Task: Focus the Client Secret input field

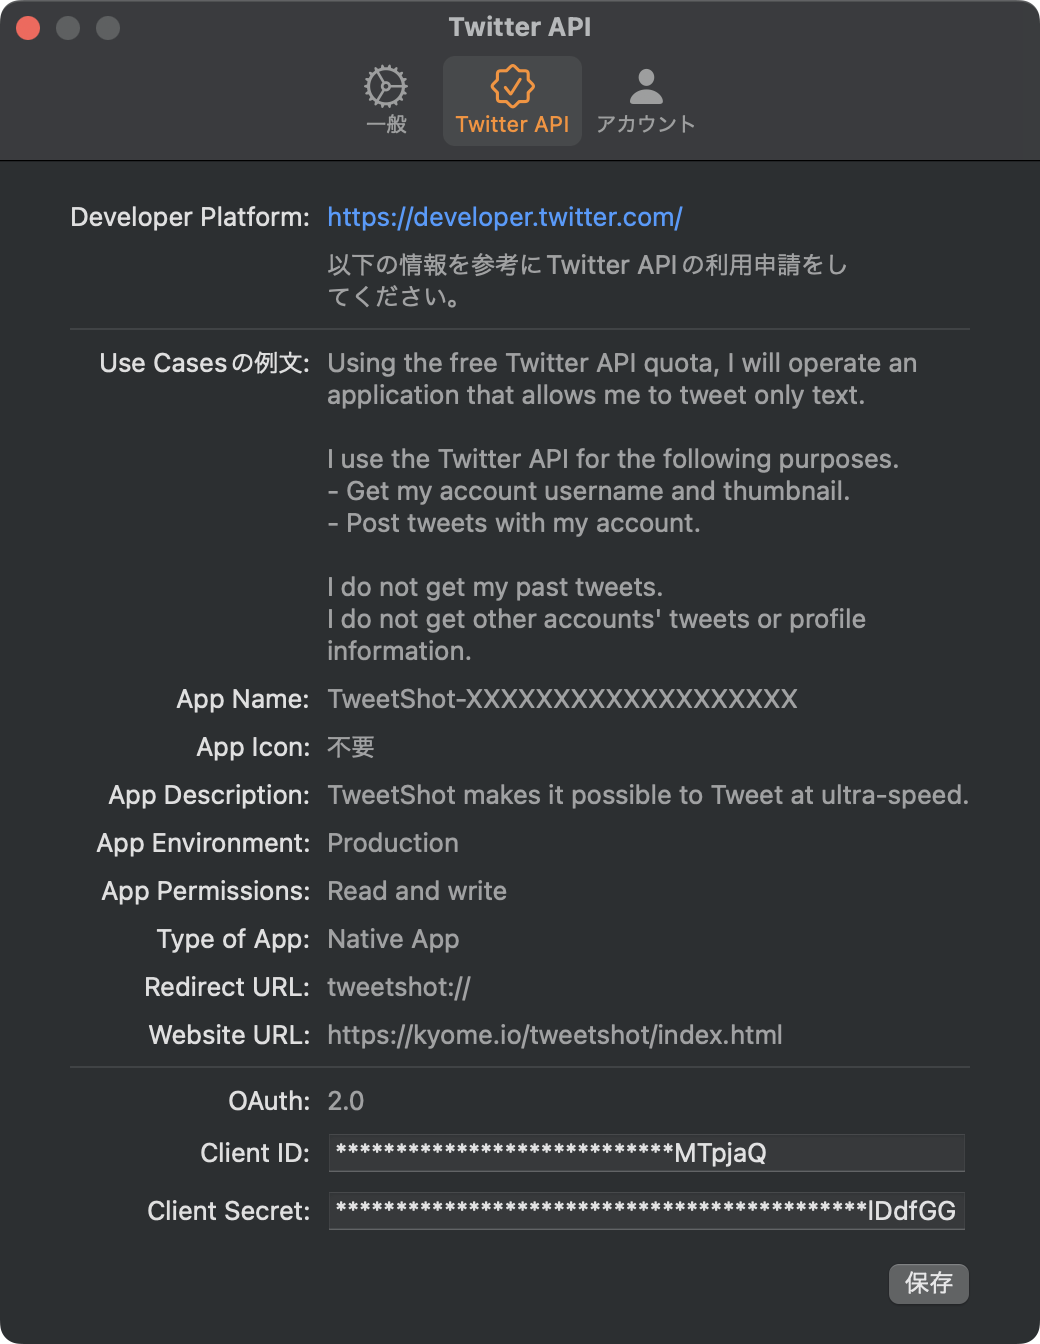Action: [647, 1211]
